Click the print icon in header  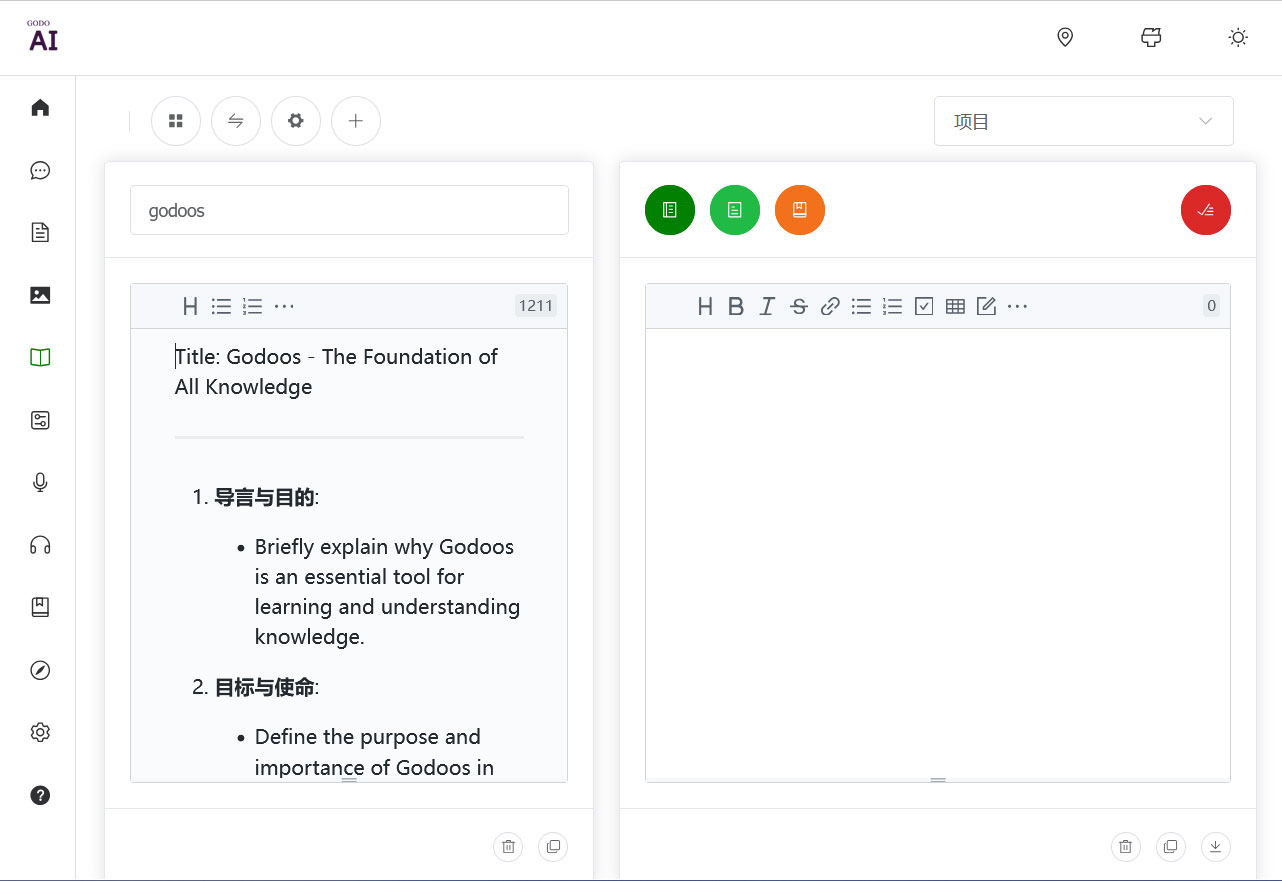click(x=1151, y=37)
